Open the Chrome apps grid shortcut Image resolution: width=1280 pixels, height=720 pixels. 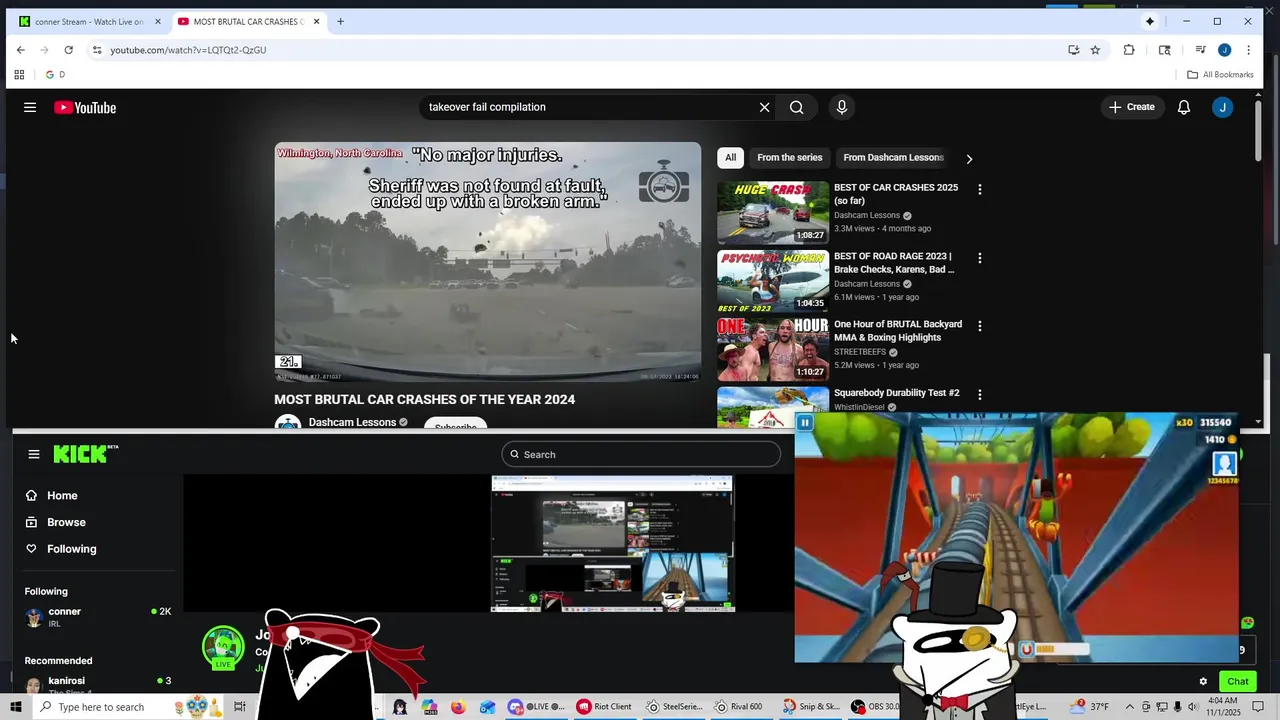click(19, 75)
